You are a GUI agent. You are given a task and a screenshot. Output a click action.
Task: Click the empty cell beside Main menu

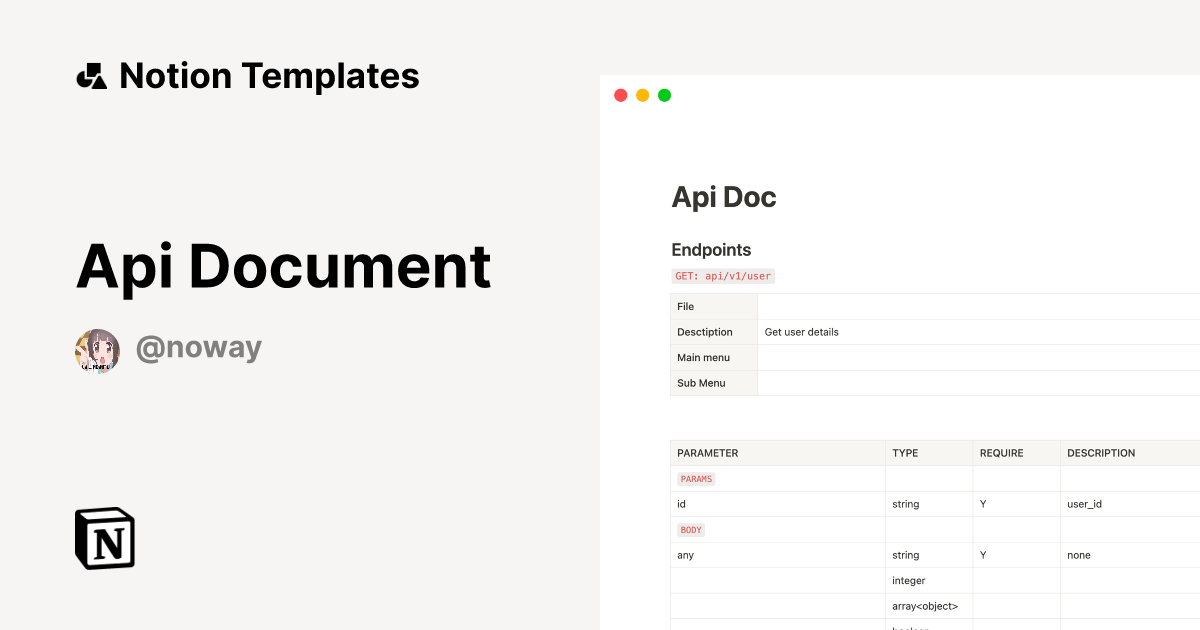tap(978, 358)
